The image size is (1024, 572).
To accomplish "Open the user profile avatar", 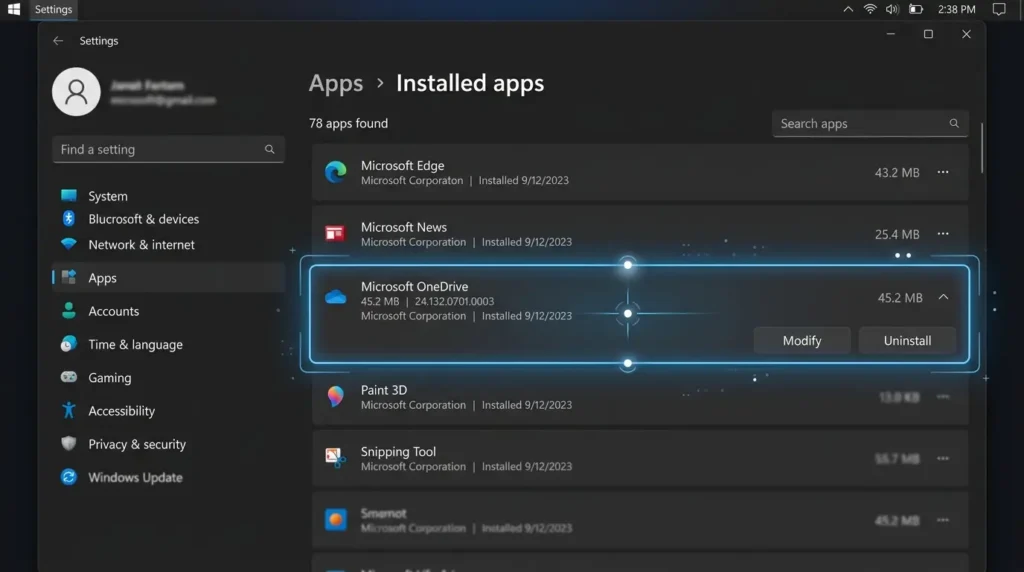I will coord(76,91).
